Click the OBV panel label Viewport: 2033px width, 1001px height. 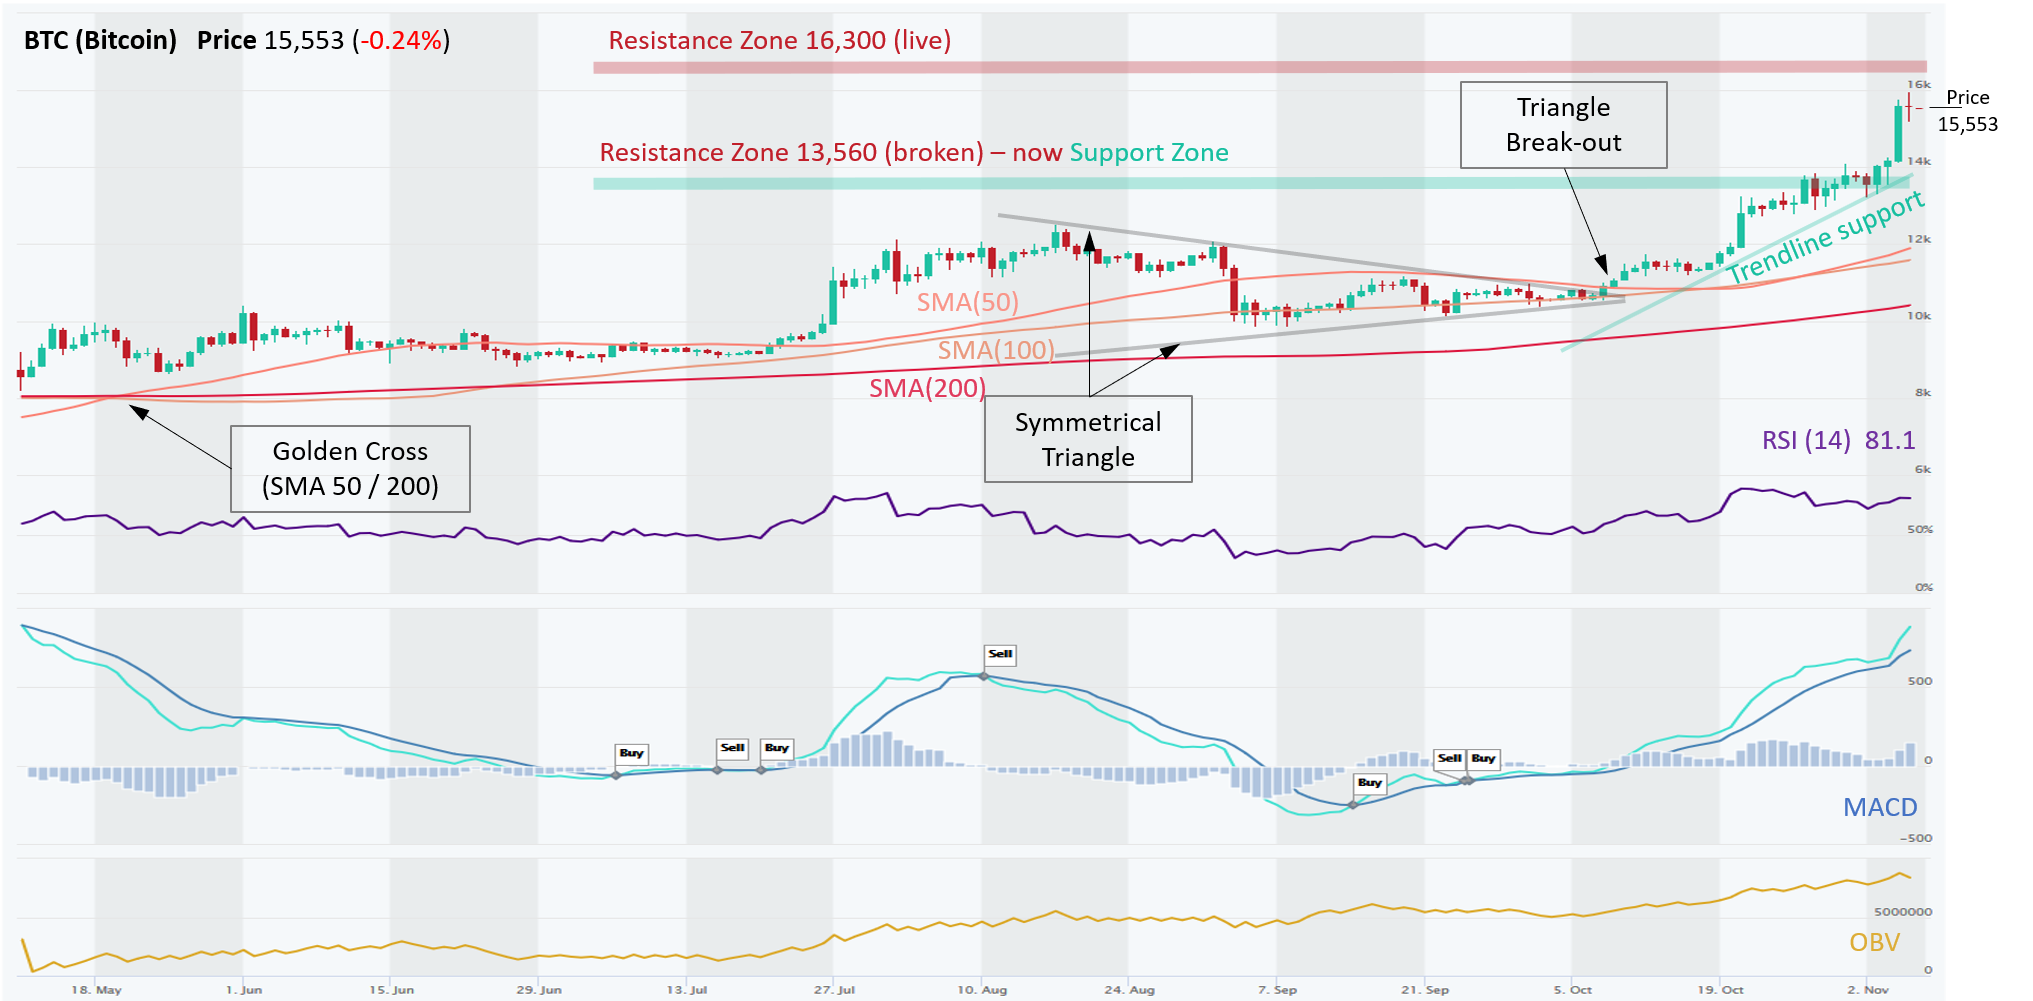[x=1874, y=942]
